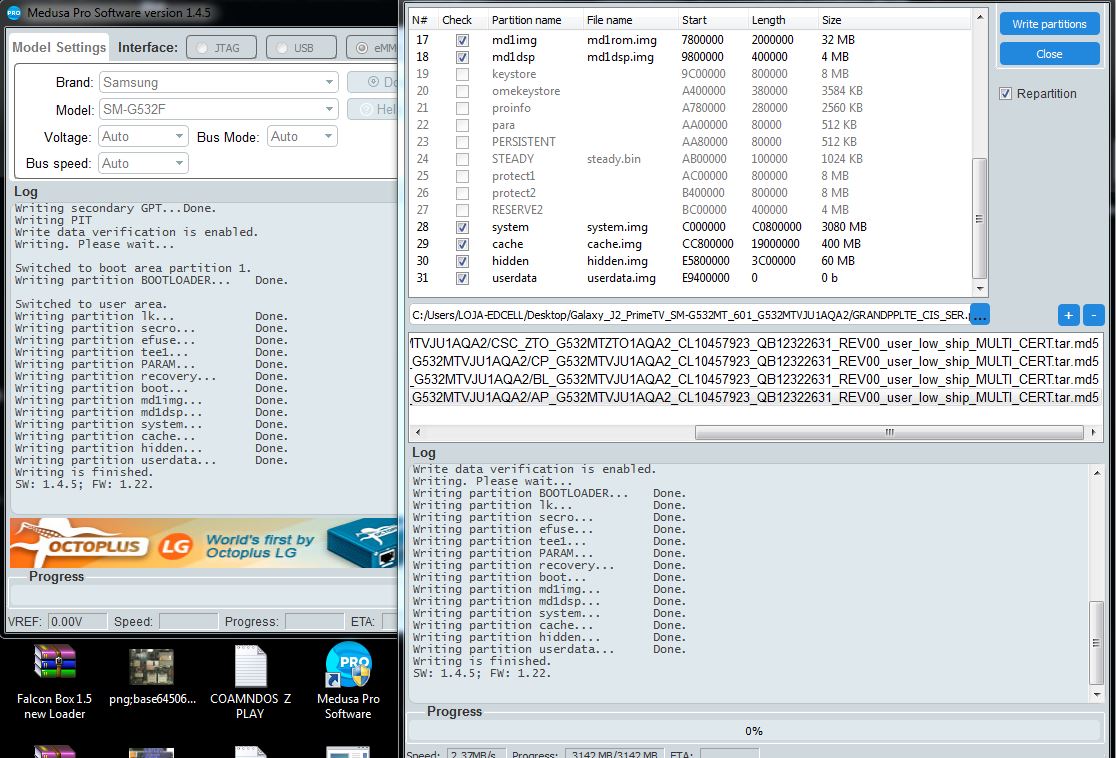Click the Start column header
1116x758 pixels.
pyautogui.click(x=695, y=20)
